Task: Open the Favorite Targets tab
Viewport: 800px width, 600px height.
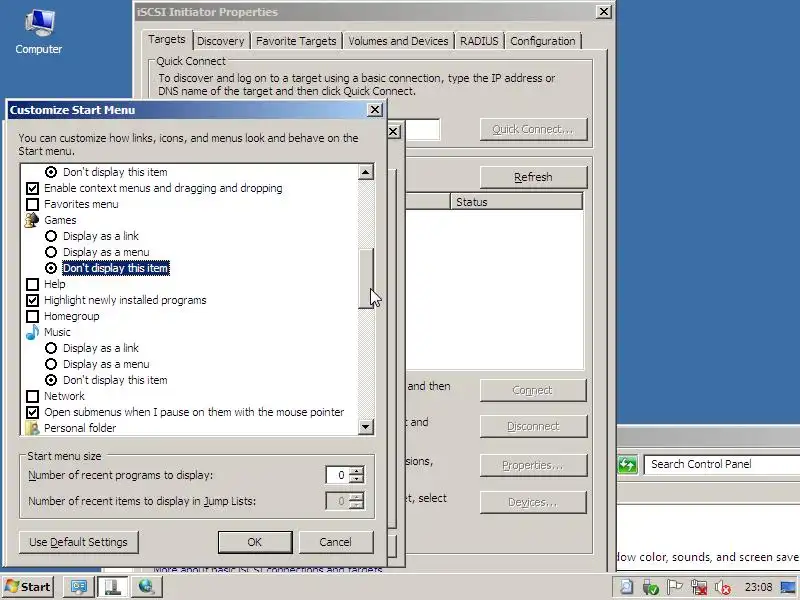Action: click(x=296, y=41)
